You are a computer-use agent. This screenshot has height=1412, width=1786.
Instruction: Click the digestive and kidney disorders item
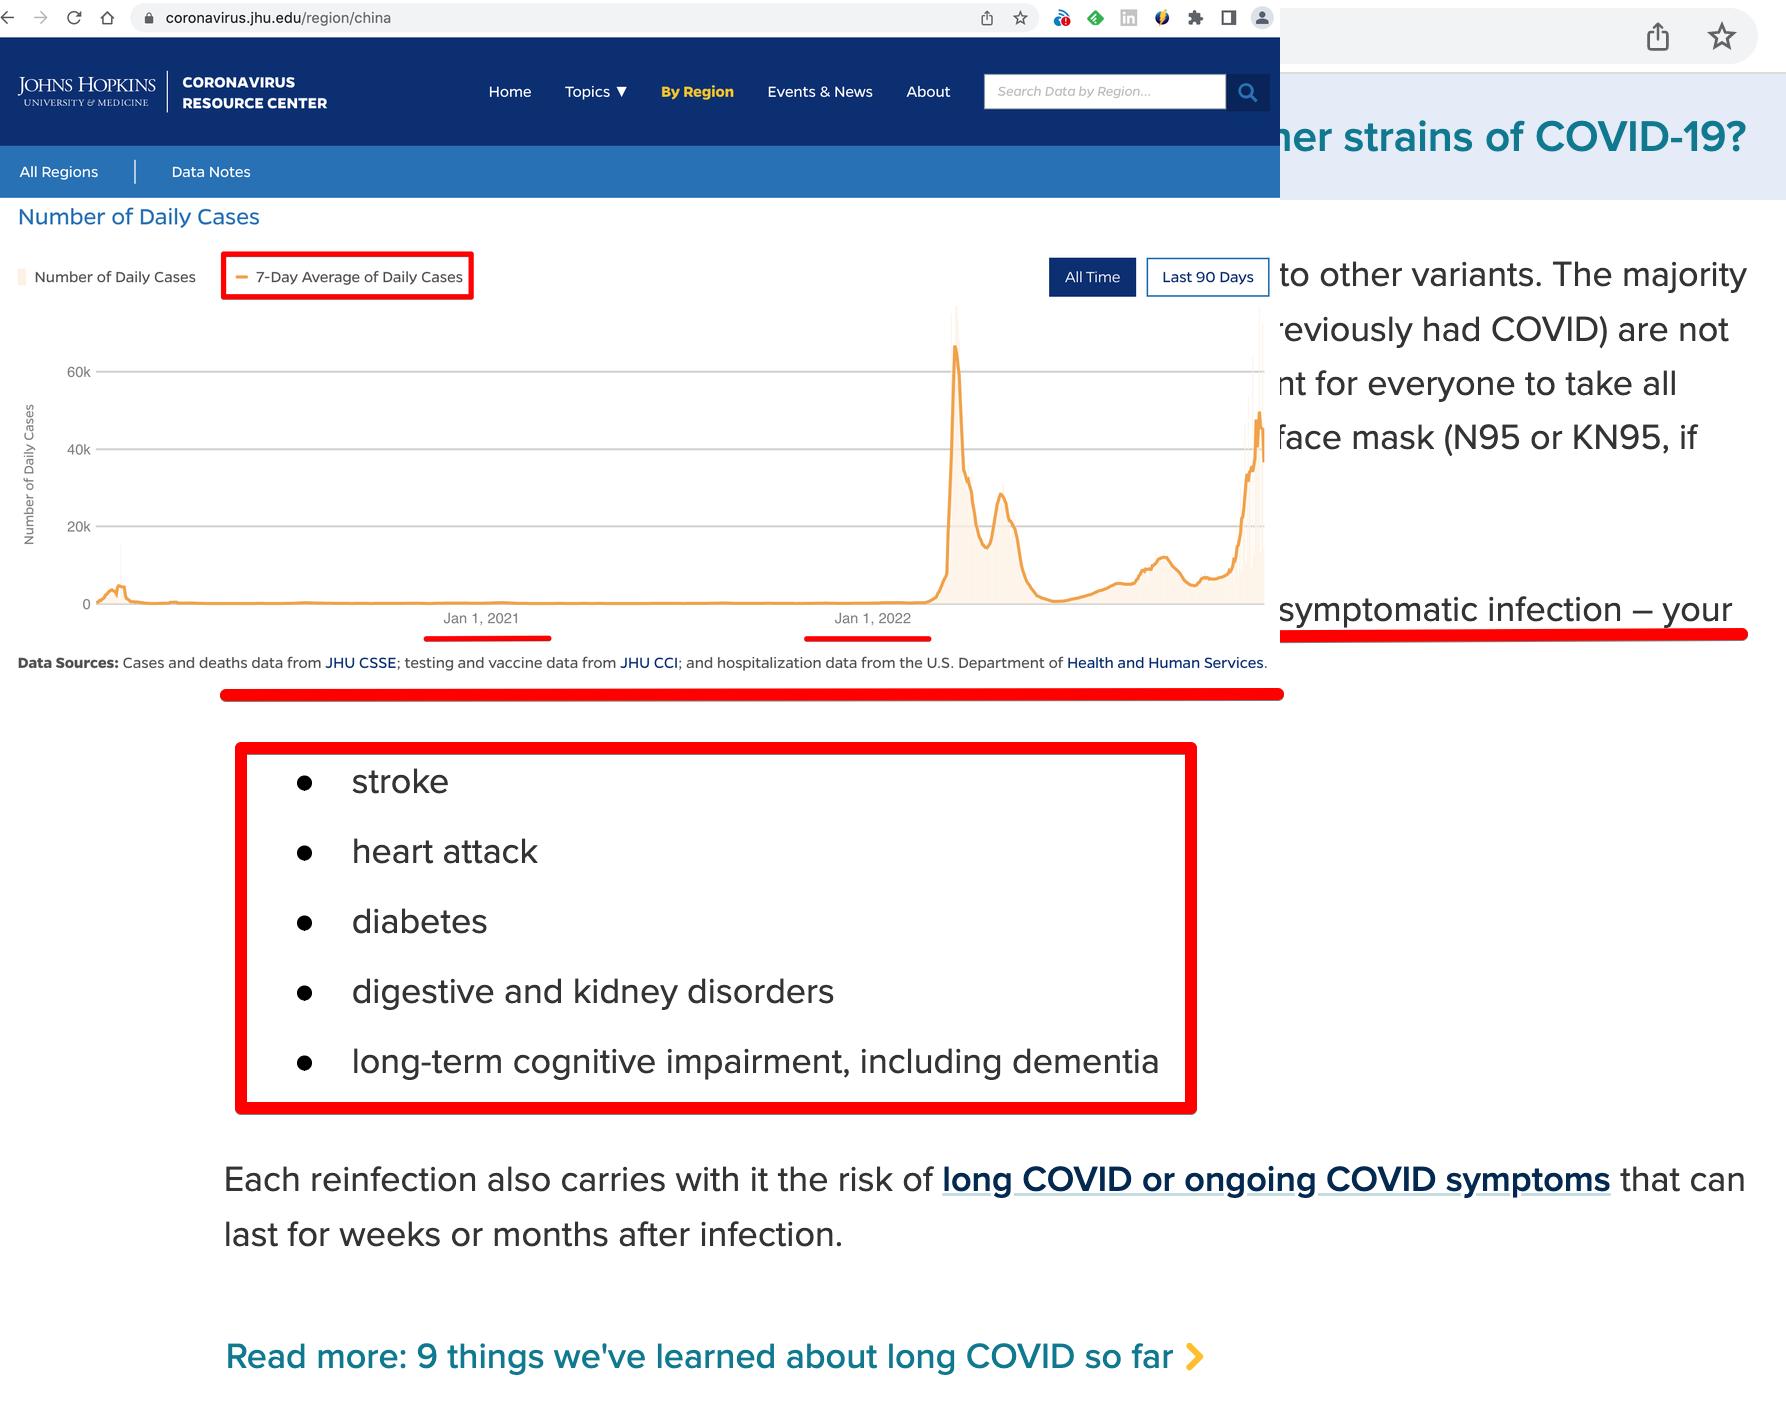coord(593,992)
